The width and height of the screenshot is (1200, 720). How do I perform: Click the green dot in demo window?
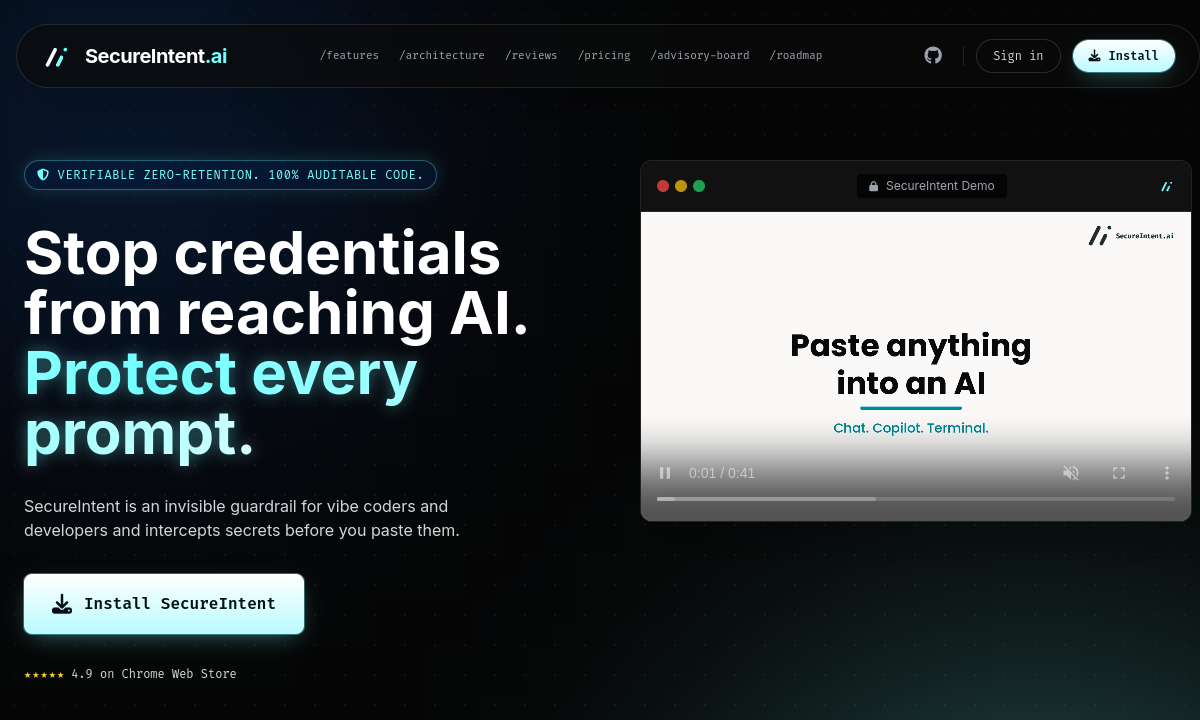pos(699,186)
